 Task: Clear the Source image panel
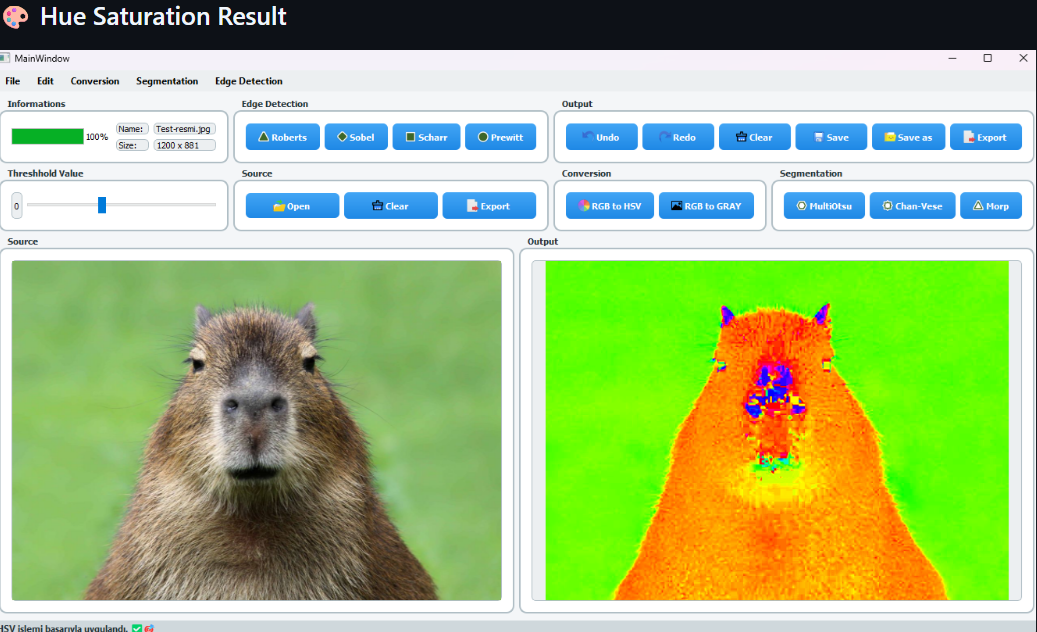pyautogui.click(x=390, y=206)
